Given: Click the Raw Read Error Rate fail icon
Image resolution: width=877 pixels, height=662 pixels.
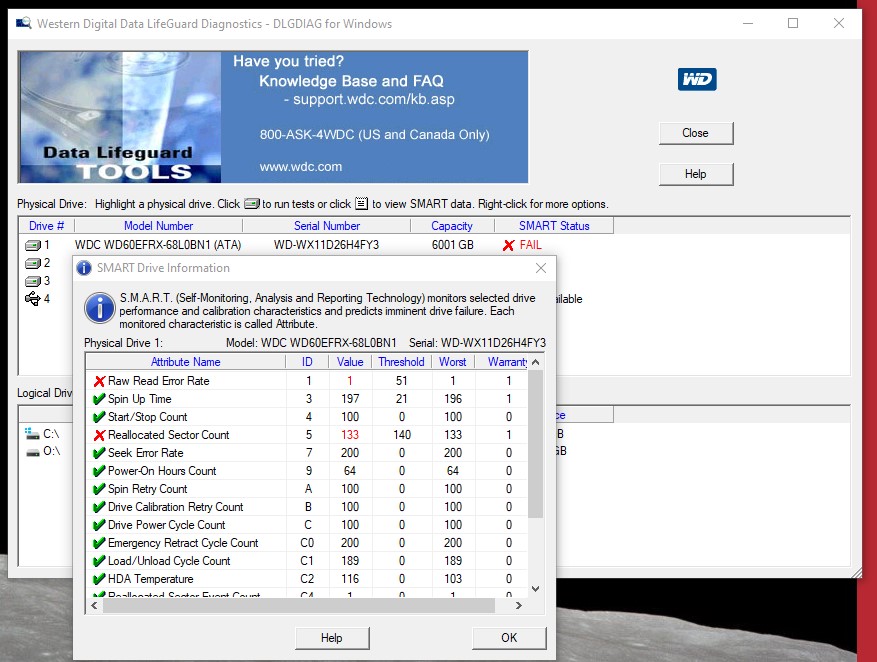Looking at the screenshot, I should (x=99, y=381).
